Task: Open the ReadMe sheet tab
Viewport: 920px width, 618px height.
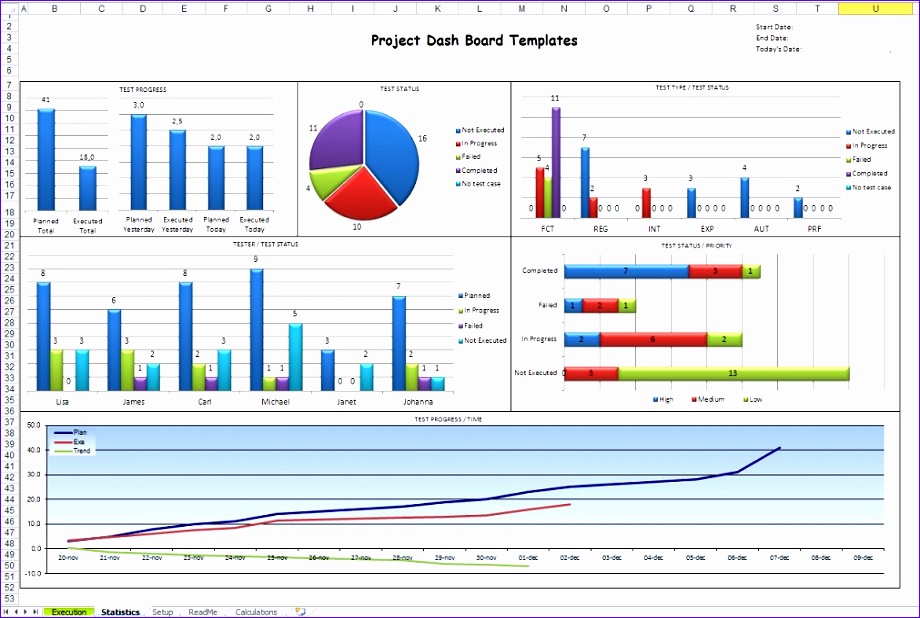Action: pyautogui.click(x=202, y=611)
